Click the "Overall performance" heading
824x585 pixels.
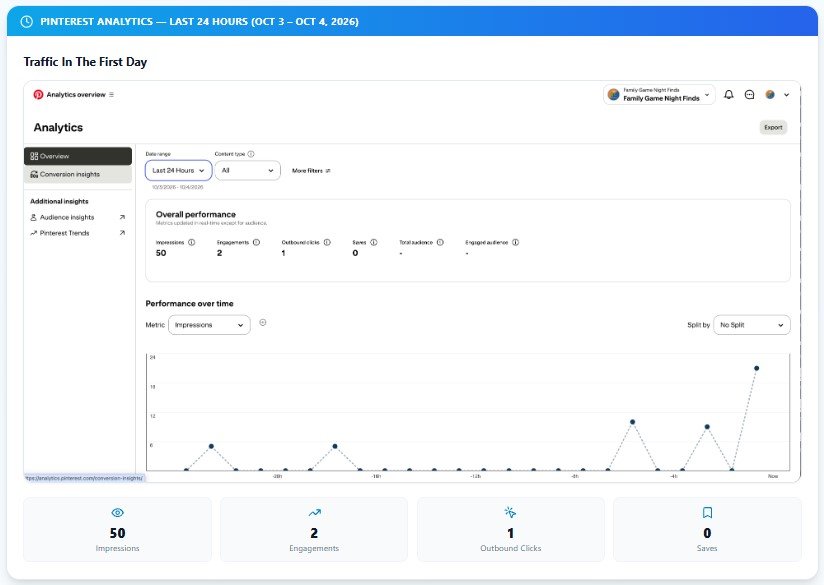tap(195, 214)
